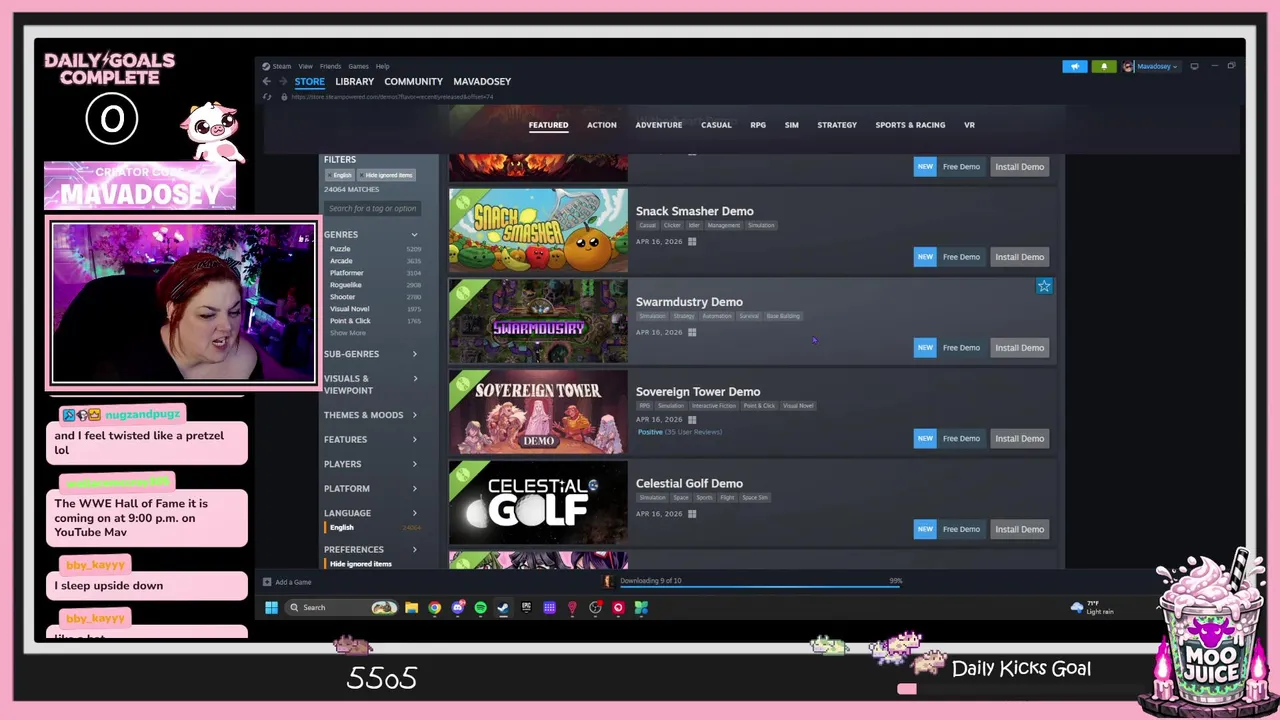The height and width of the screenshot is (720, 1280).
Task: Remove the English filter chip
Action: [341, 175]
